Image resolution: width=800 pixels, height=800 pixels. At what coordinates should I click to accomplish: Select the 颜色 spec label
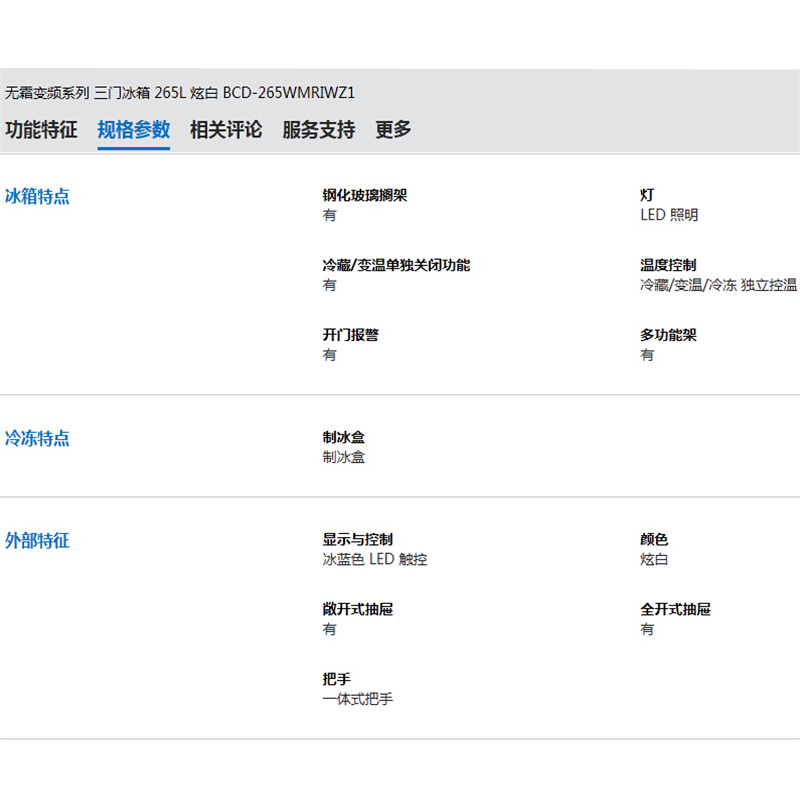[x=654, y=540]
